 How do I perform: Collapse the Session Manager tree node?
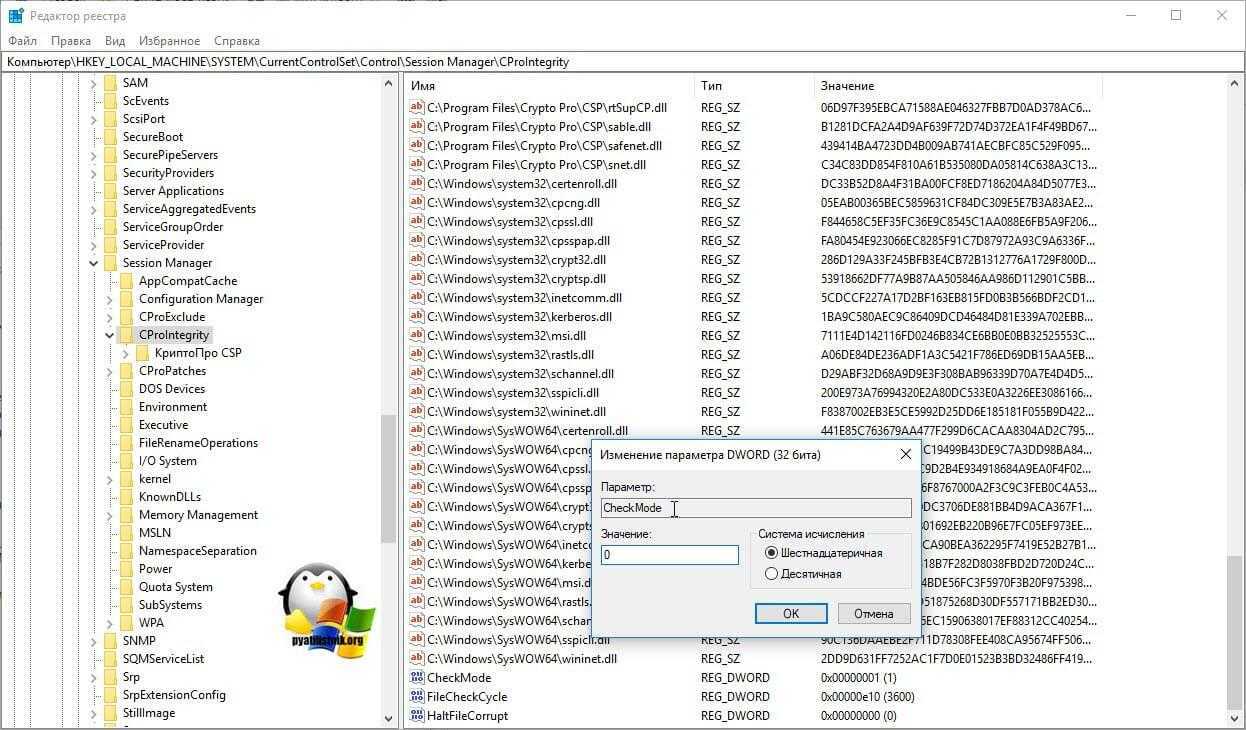tap(94, 263)
